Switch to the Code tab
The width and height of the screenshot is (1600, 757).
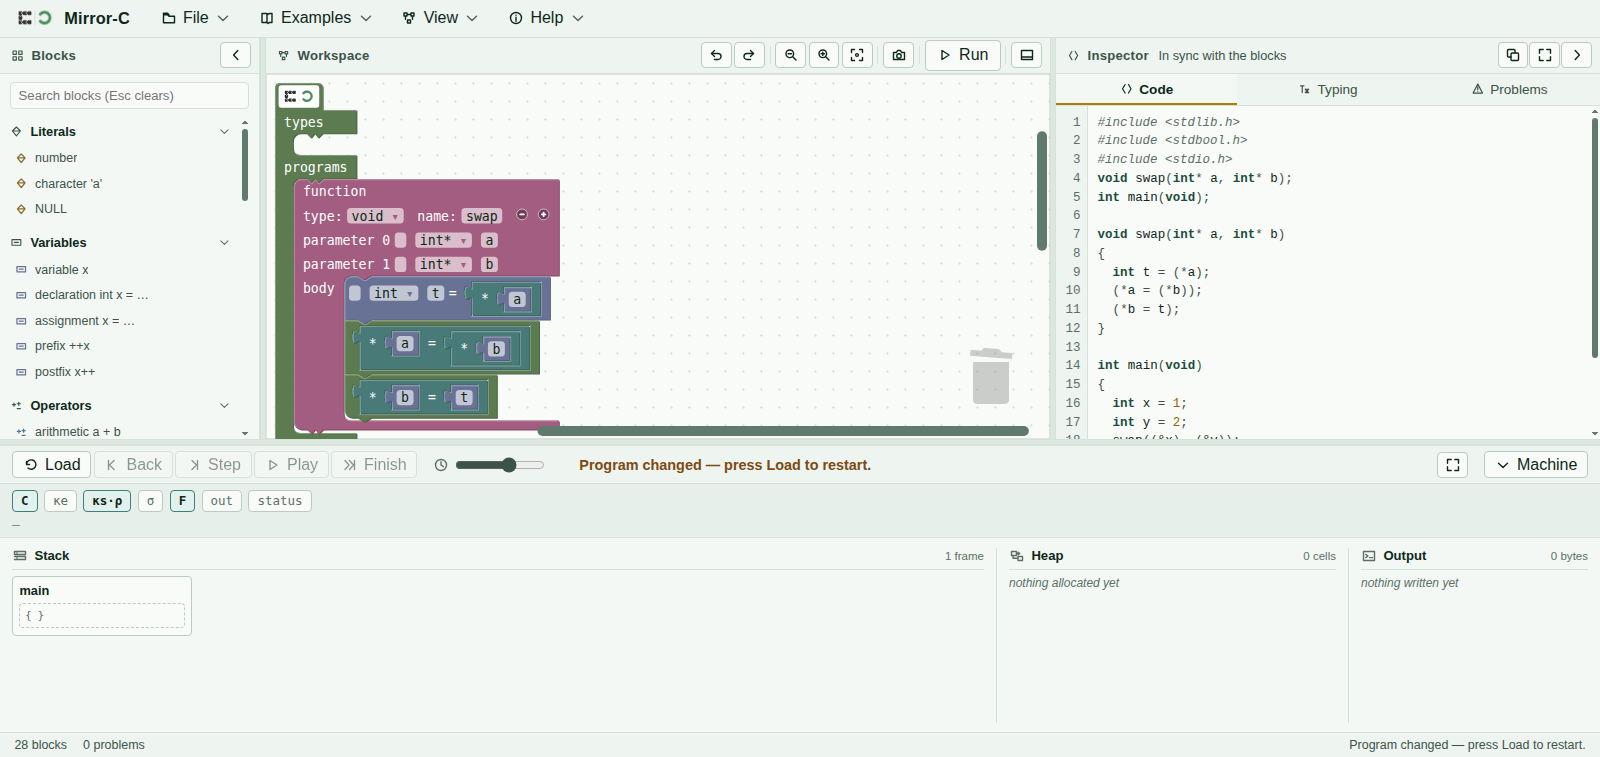1147,89
